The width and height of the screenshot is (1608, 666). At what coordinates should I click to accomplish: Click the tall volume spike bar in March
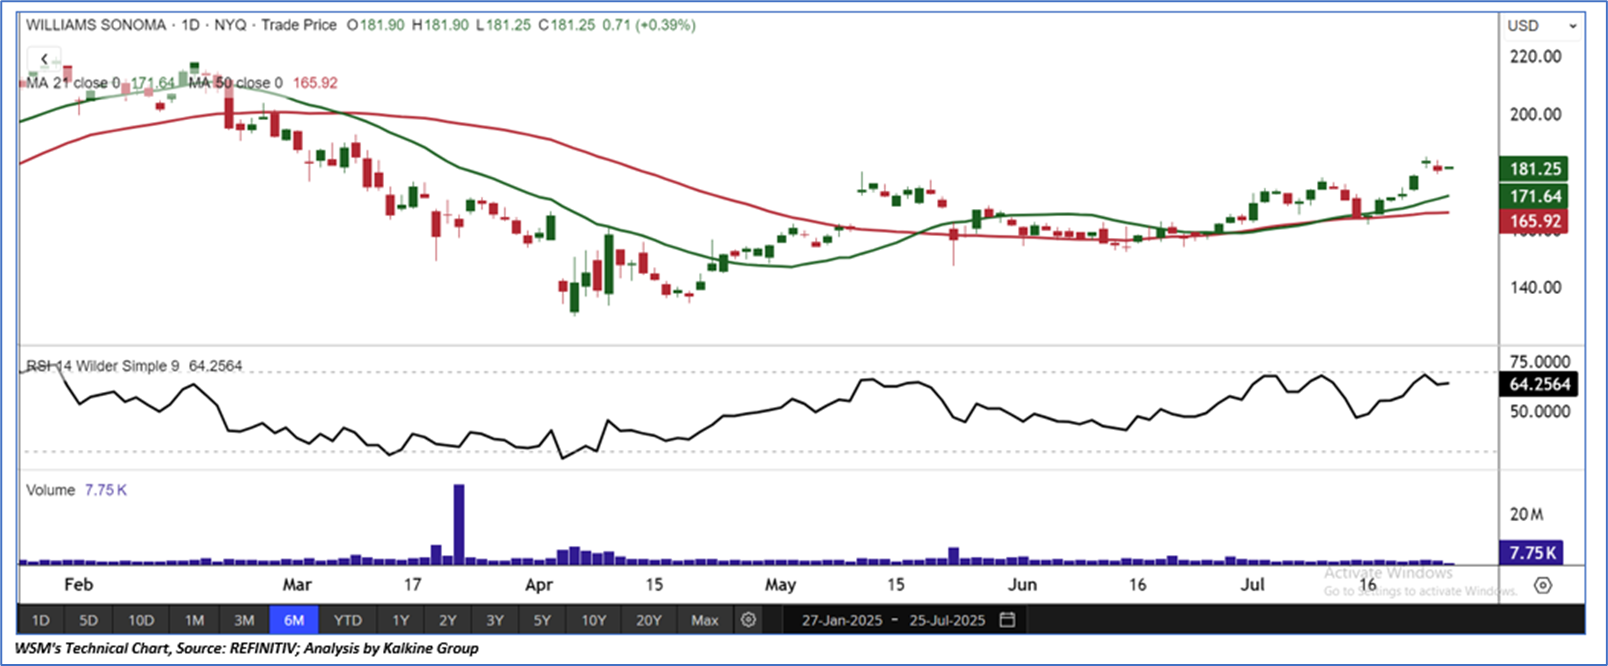pyautogui.click(x=459, y=524)
